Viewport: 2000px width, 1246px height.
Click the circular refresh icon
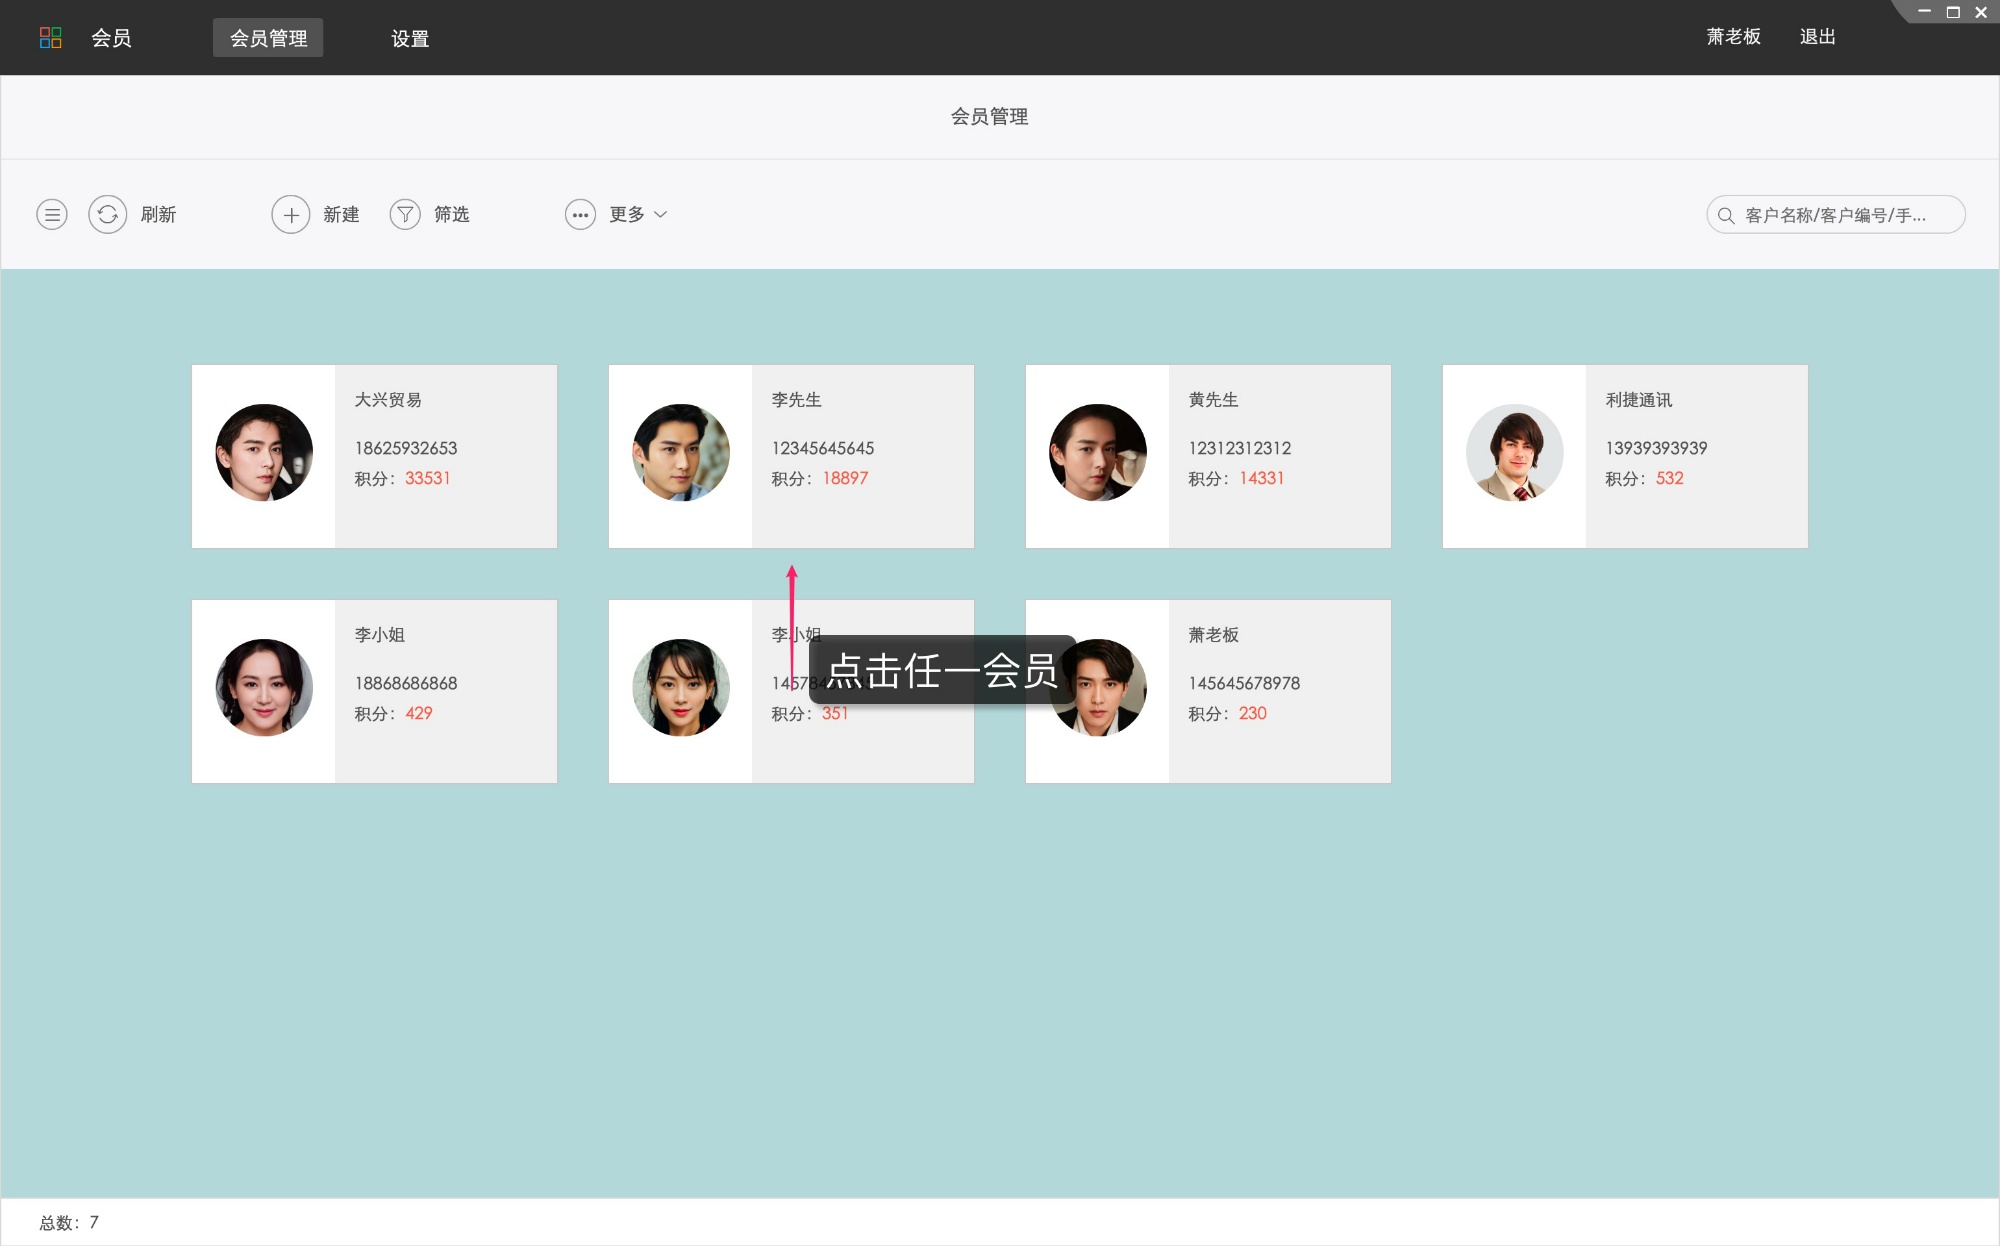[x=108, y=215]
